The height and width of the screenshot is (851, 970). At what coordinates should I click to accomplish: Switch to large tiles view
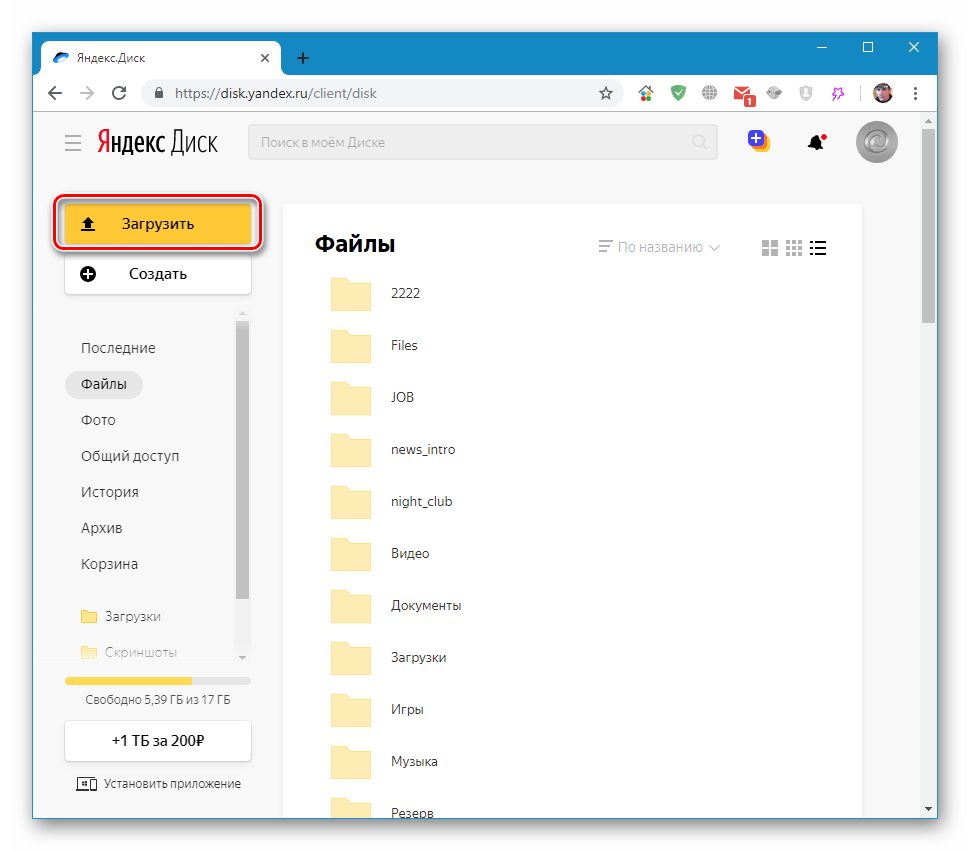pyautogui.click(x=770, y=248)
